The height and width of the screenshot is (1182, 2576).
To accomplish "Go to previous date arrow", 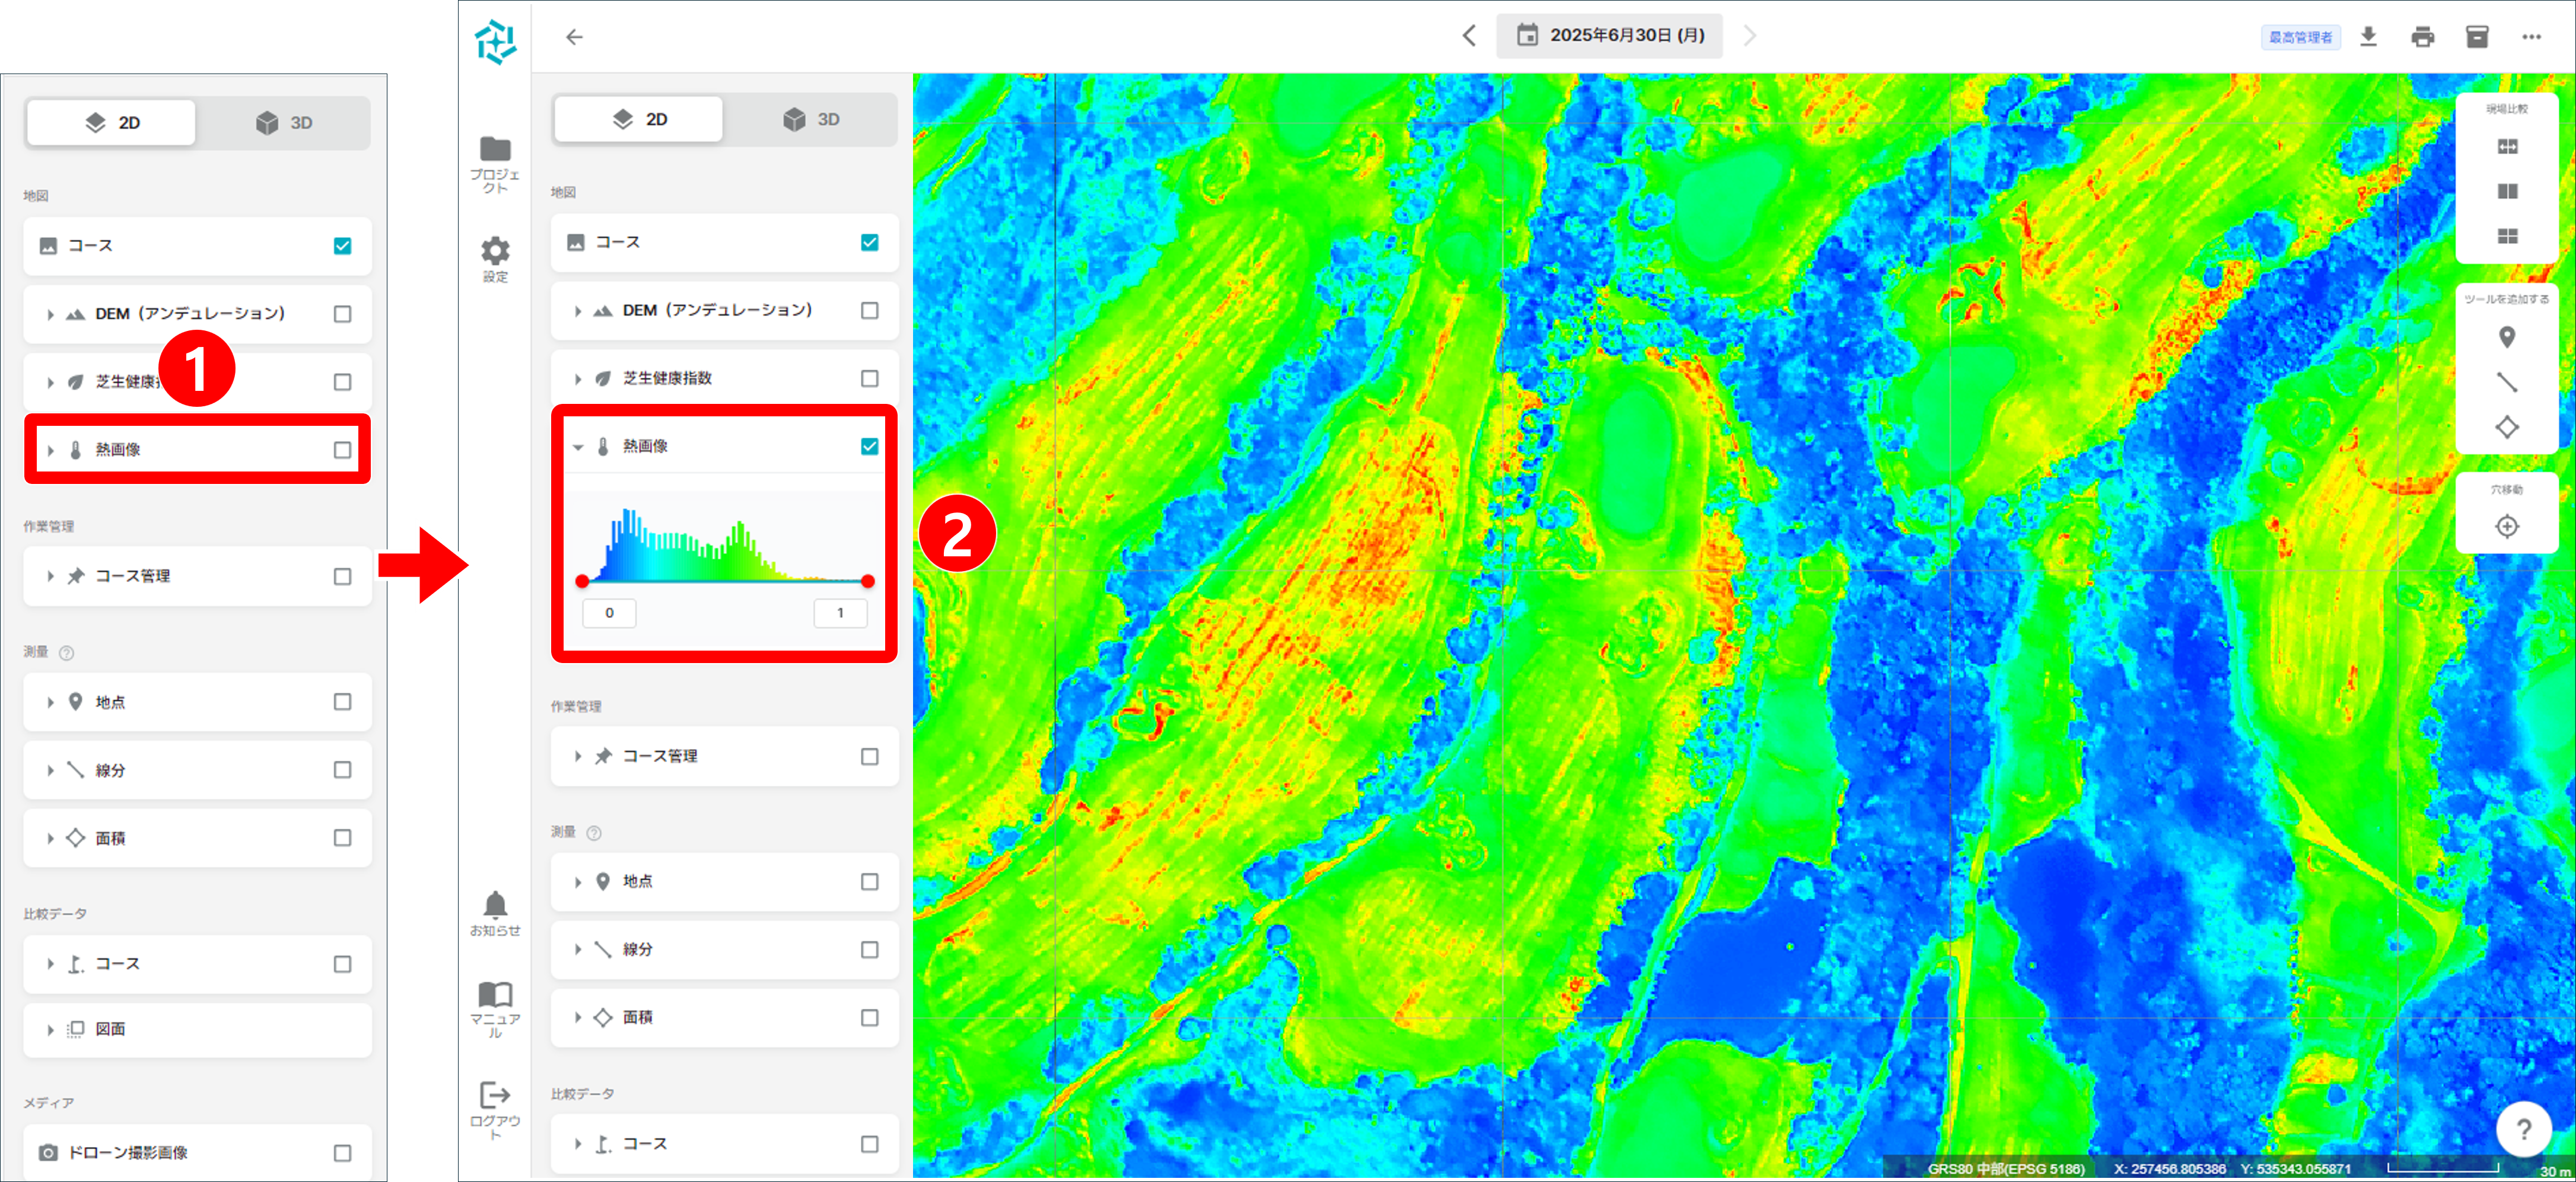I will tap(1469, 36).
